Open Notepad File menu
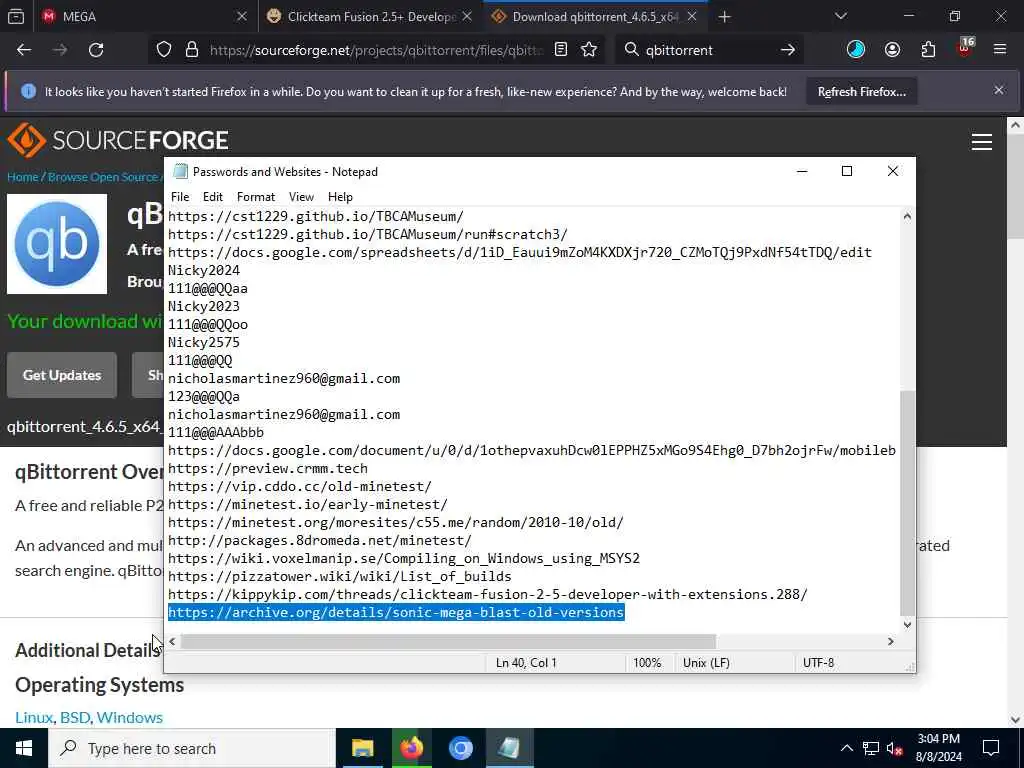This screenshot has height=768, width=1024. pyautogui.click(x=180, y=197)
